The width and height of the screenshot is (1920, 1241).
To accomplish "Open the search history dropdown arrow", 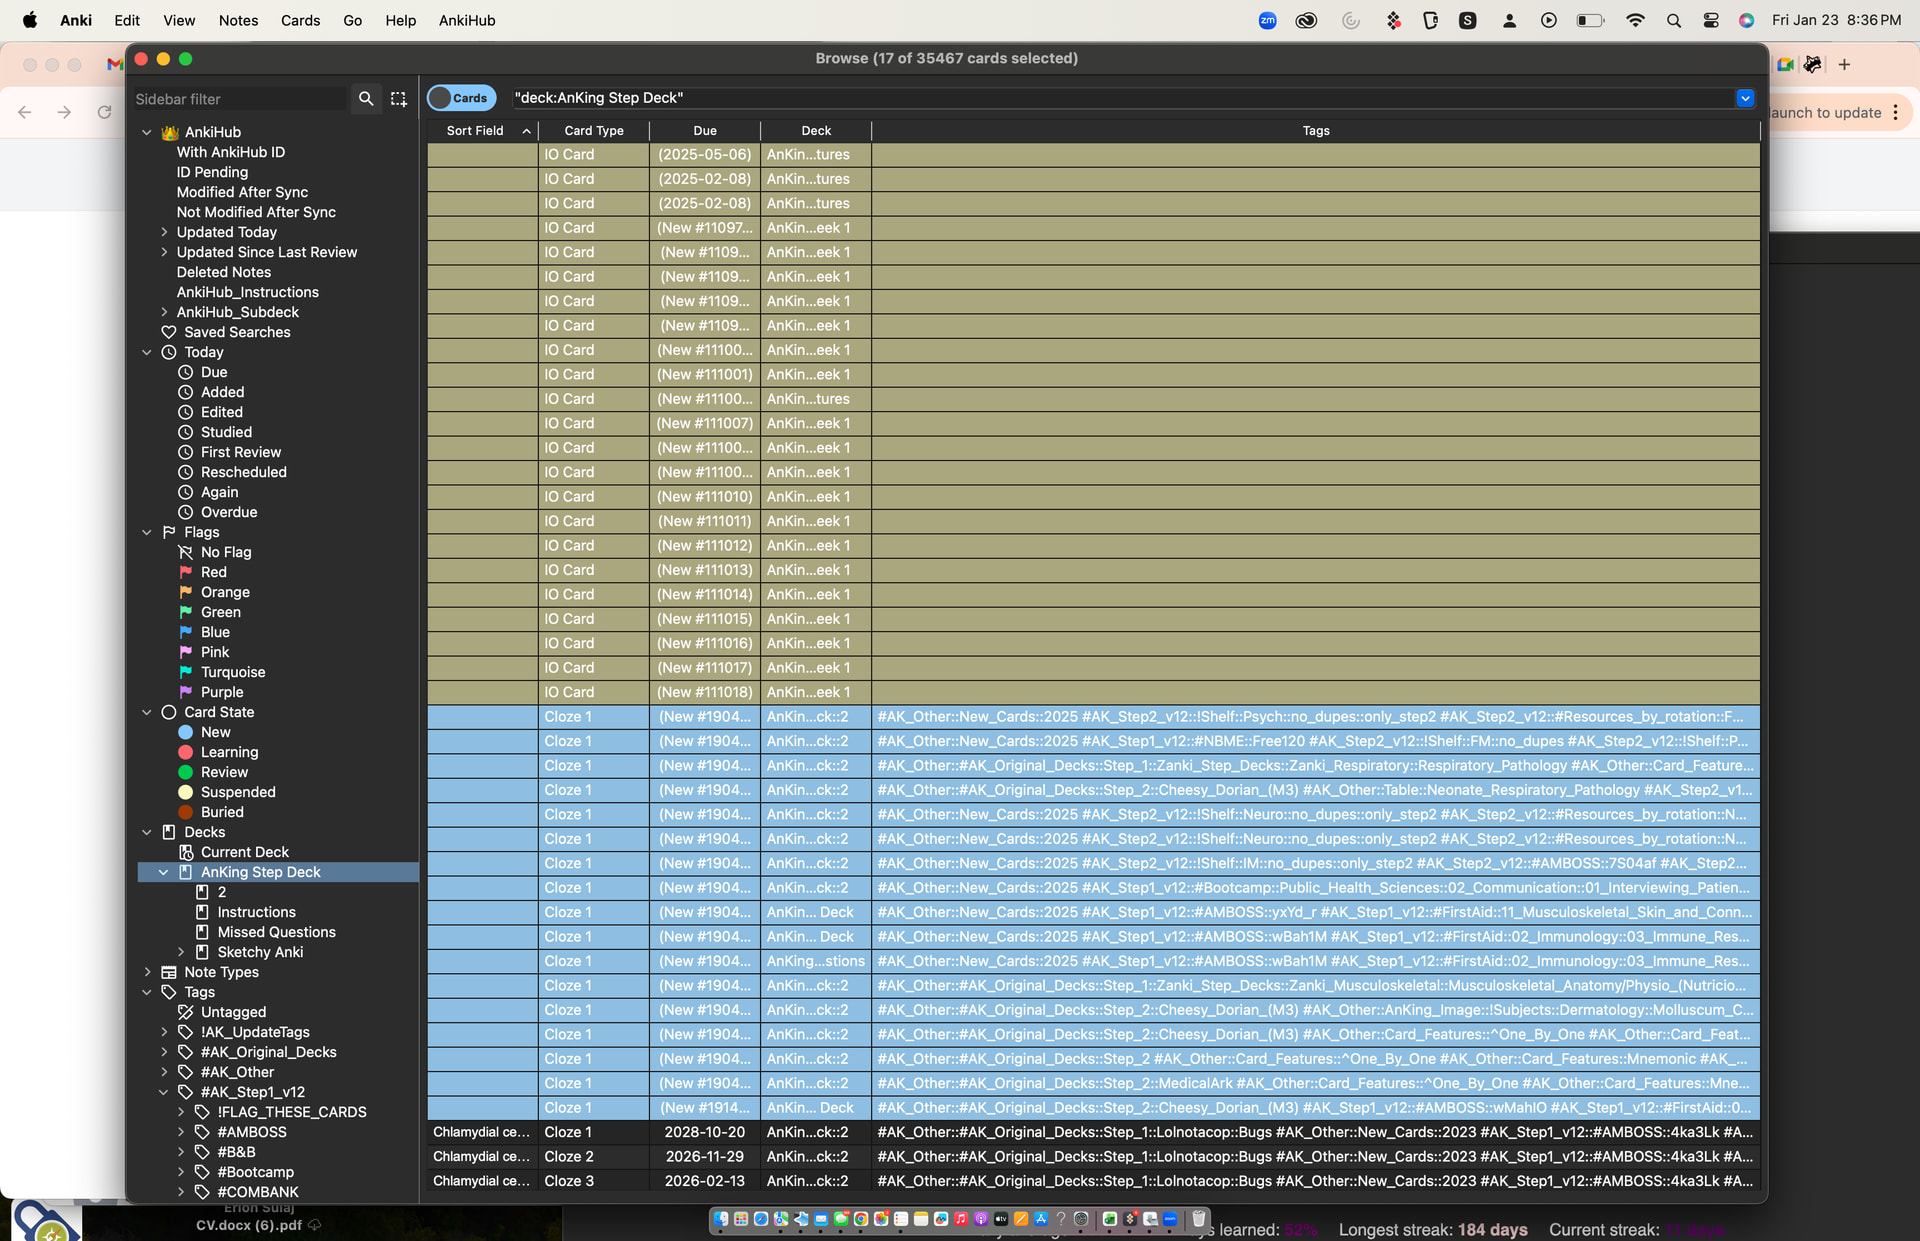I will 1745,98.
